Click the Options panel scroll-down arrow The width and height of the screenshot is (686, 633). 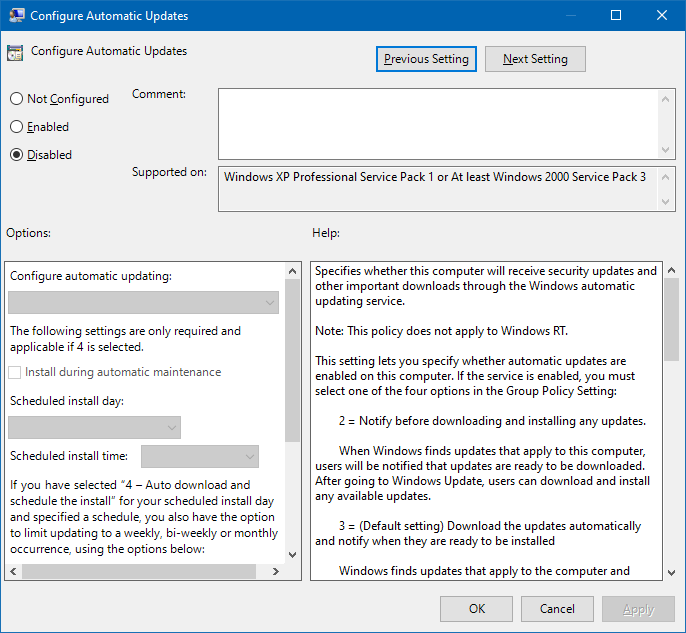pyautogui.click(x=292, y=554)
